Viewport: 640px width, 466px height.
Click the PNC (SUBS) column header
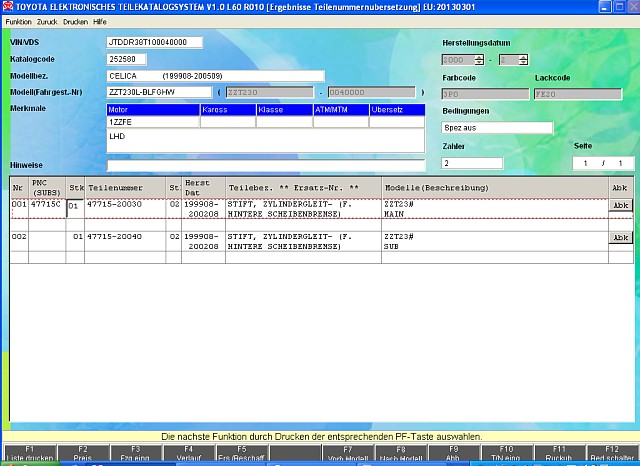click(x=47, y=188)
